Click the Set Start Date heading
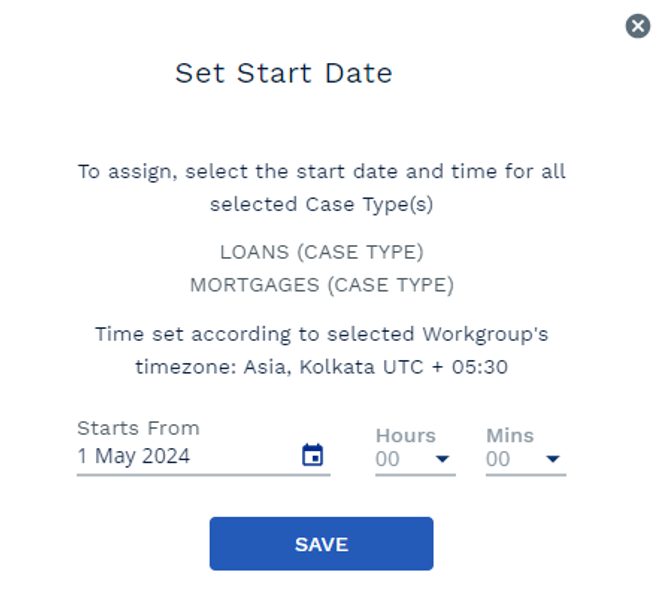Screen dimensions: 660x603 284,73
